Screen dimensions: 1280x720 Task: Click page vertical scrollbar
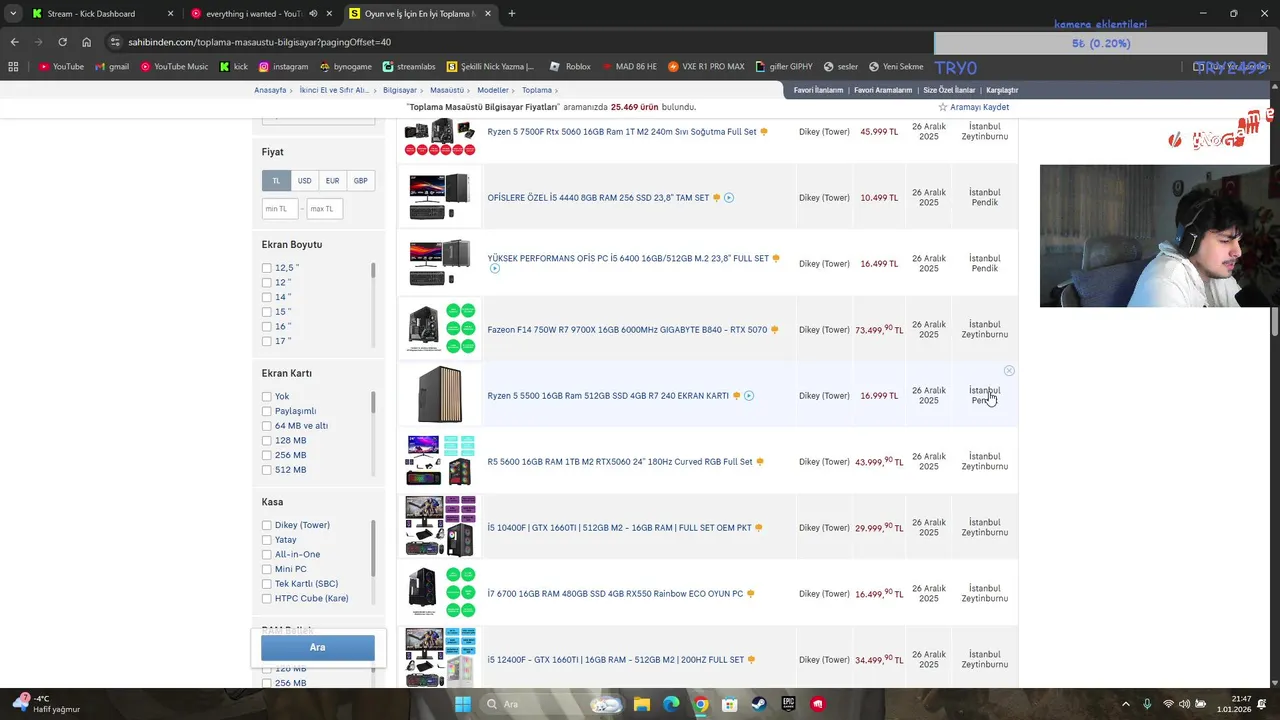(x=1274, y=322)
